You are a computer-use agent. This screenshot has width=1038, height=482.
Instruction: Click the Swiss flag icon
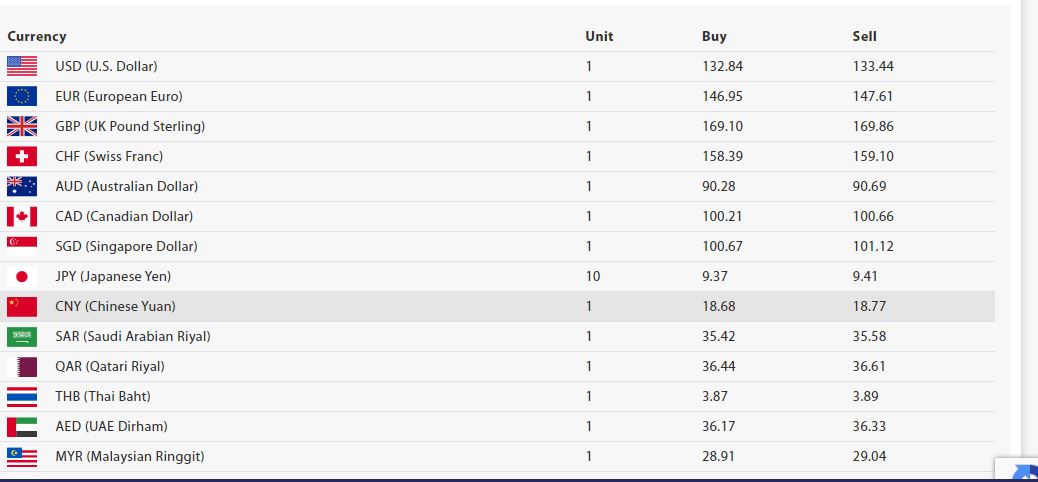coord(22,156)
